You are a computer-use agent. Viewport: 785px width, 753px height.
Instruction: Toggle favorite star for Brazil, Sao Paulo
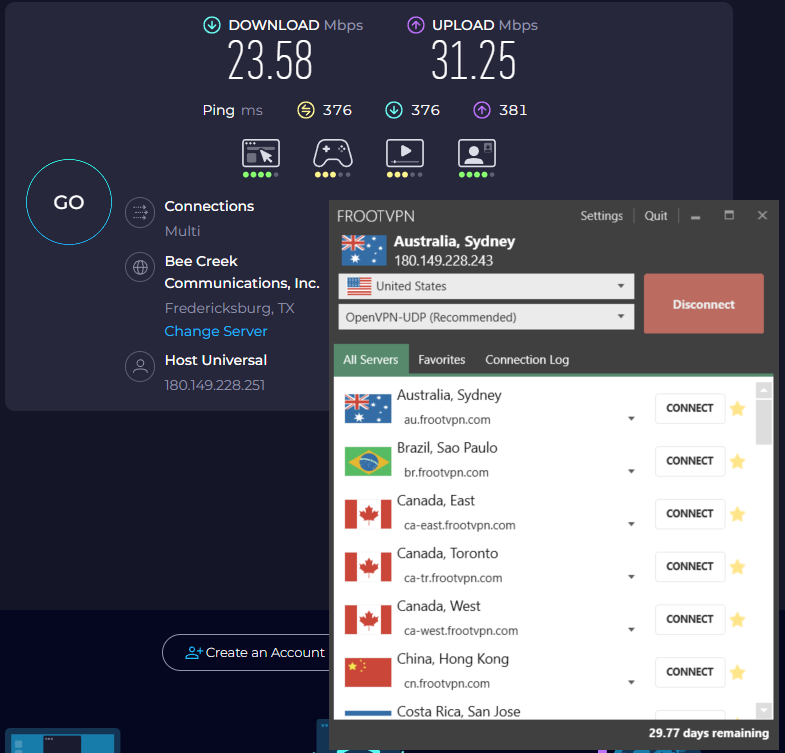[x=737, y=461]
